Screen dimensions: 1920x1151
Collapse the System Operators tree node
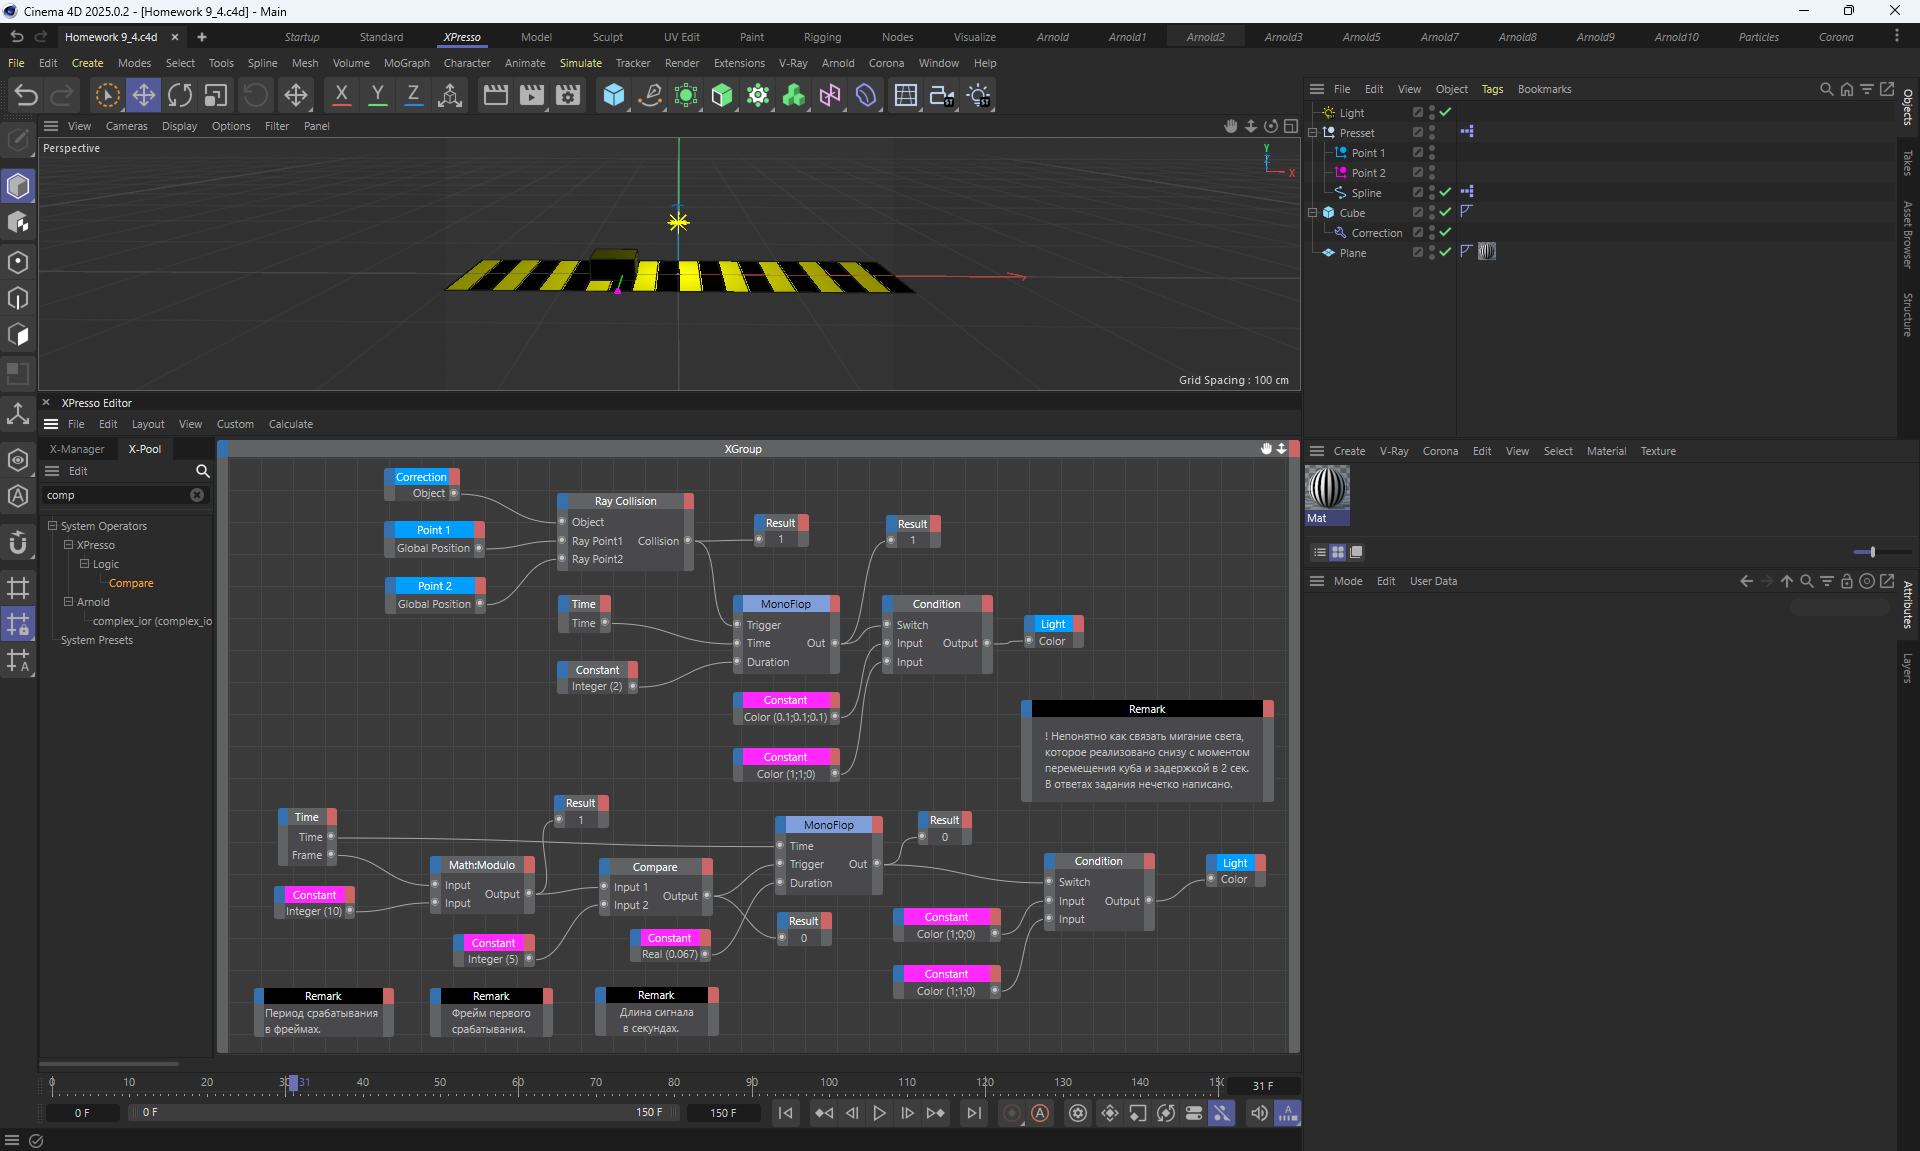coord(52,525)
